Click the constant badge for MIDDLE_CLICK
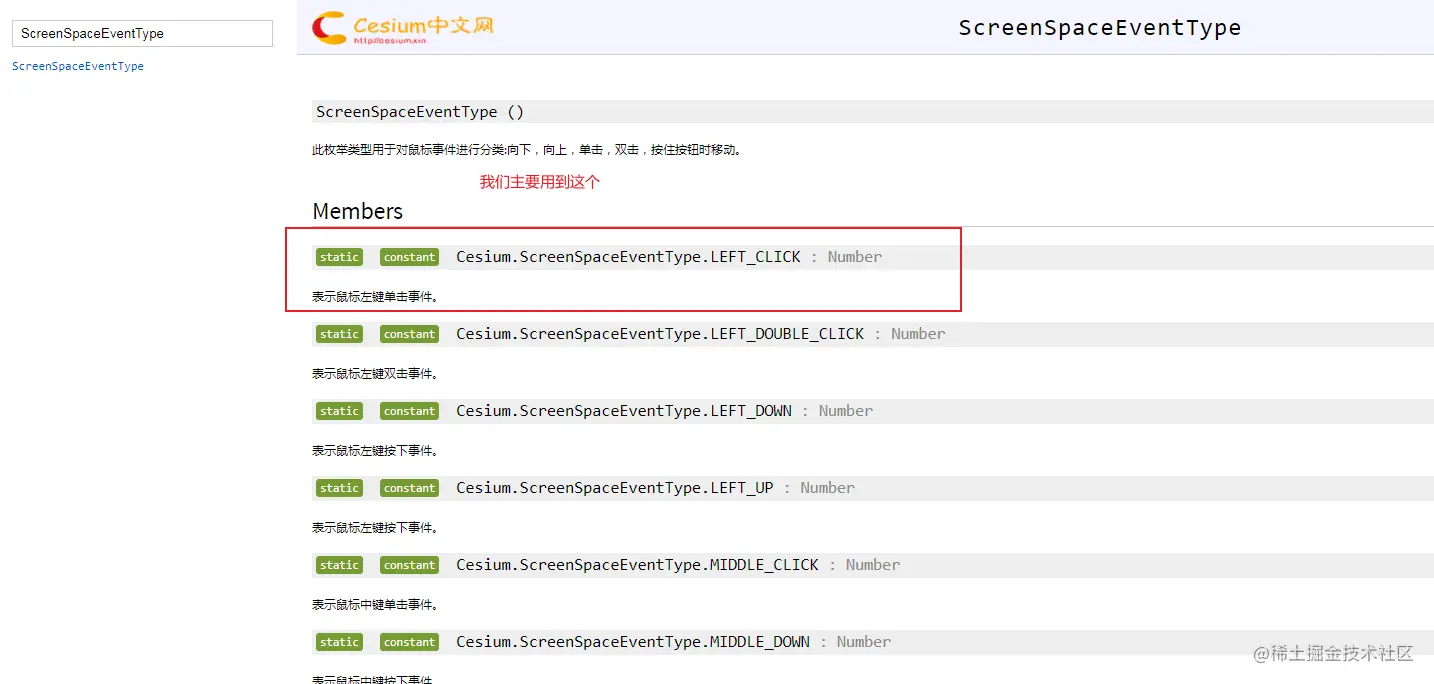1434x684 pixels. tap(409, 565)
